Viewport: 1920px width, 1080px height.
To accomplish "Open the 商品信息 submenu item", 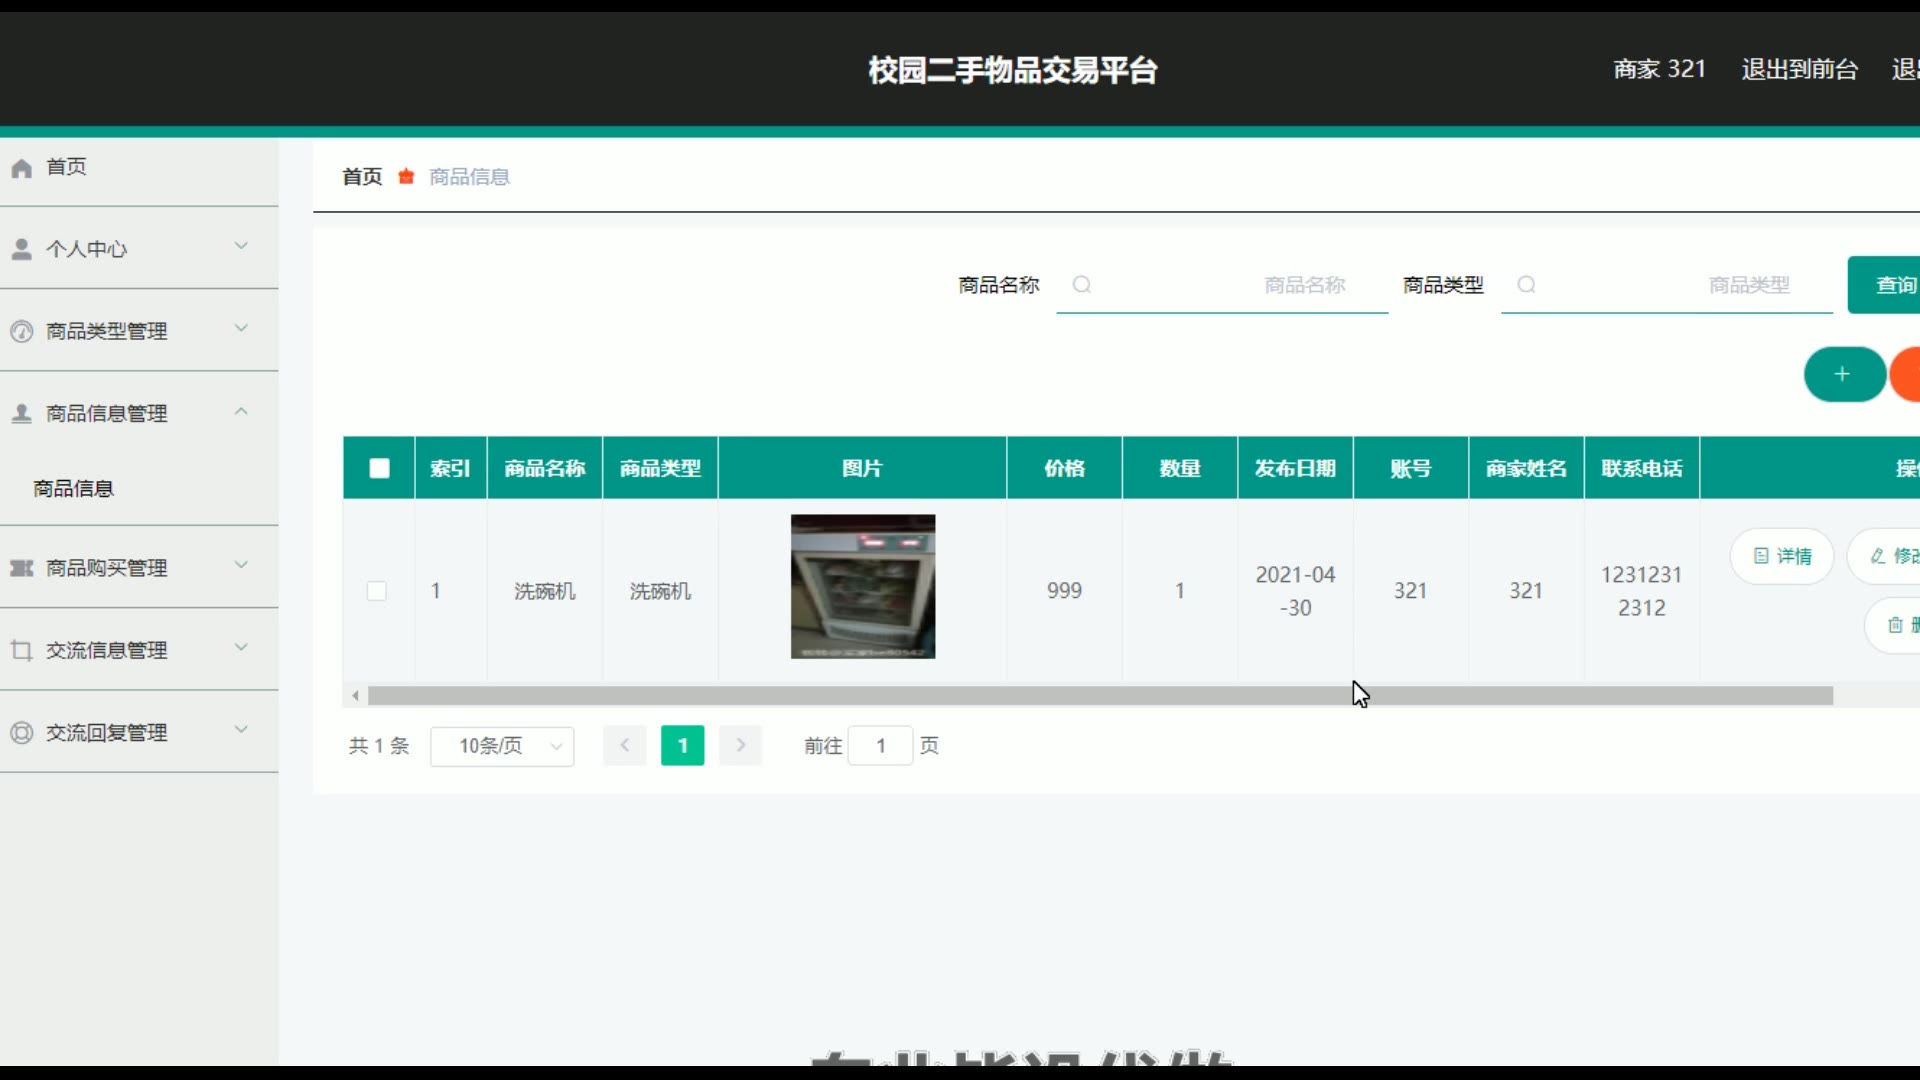I will (74, 488).
